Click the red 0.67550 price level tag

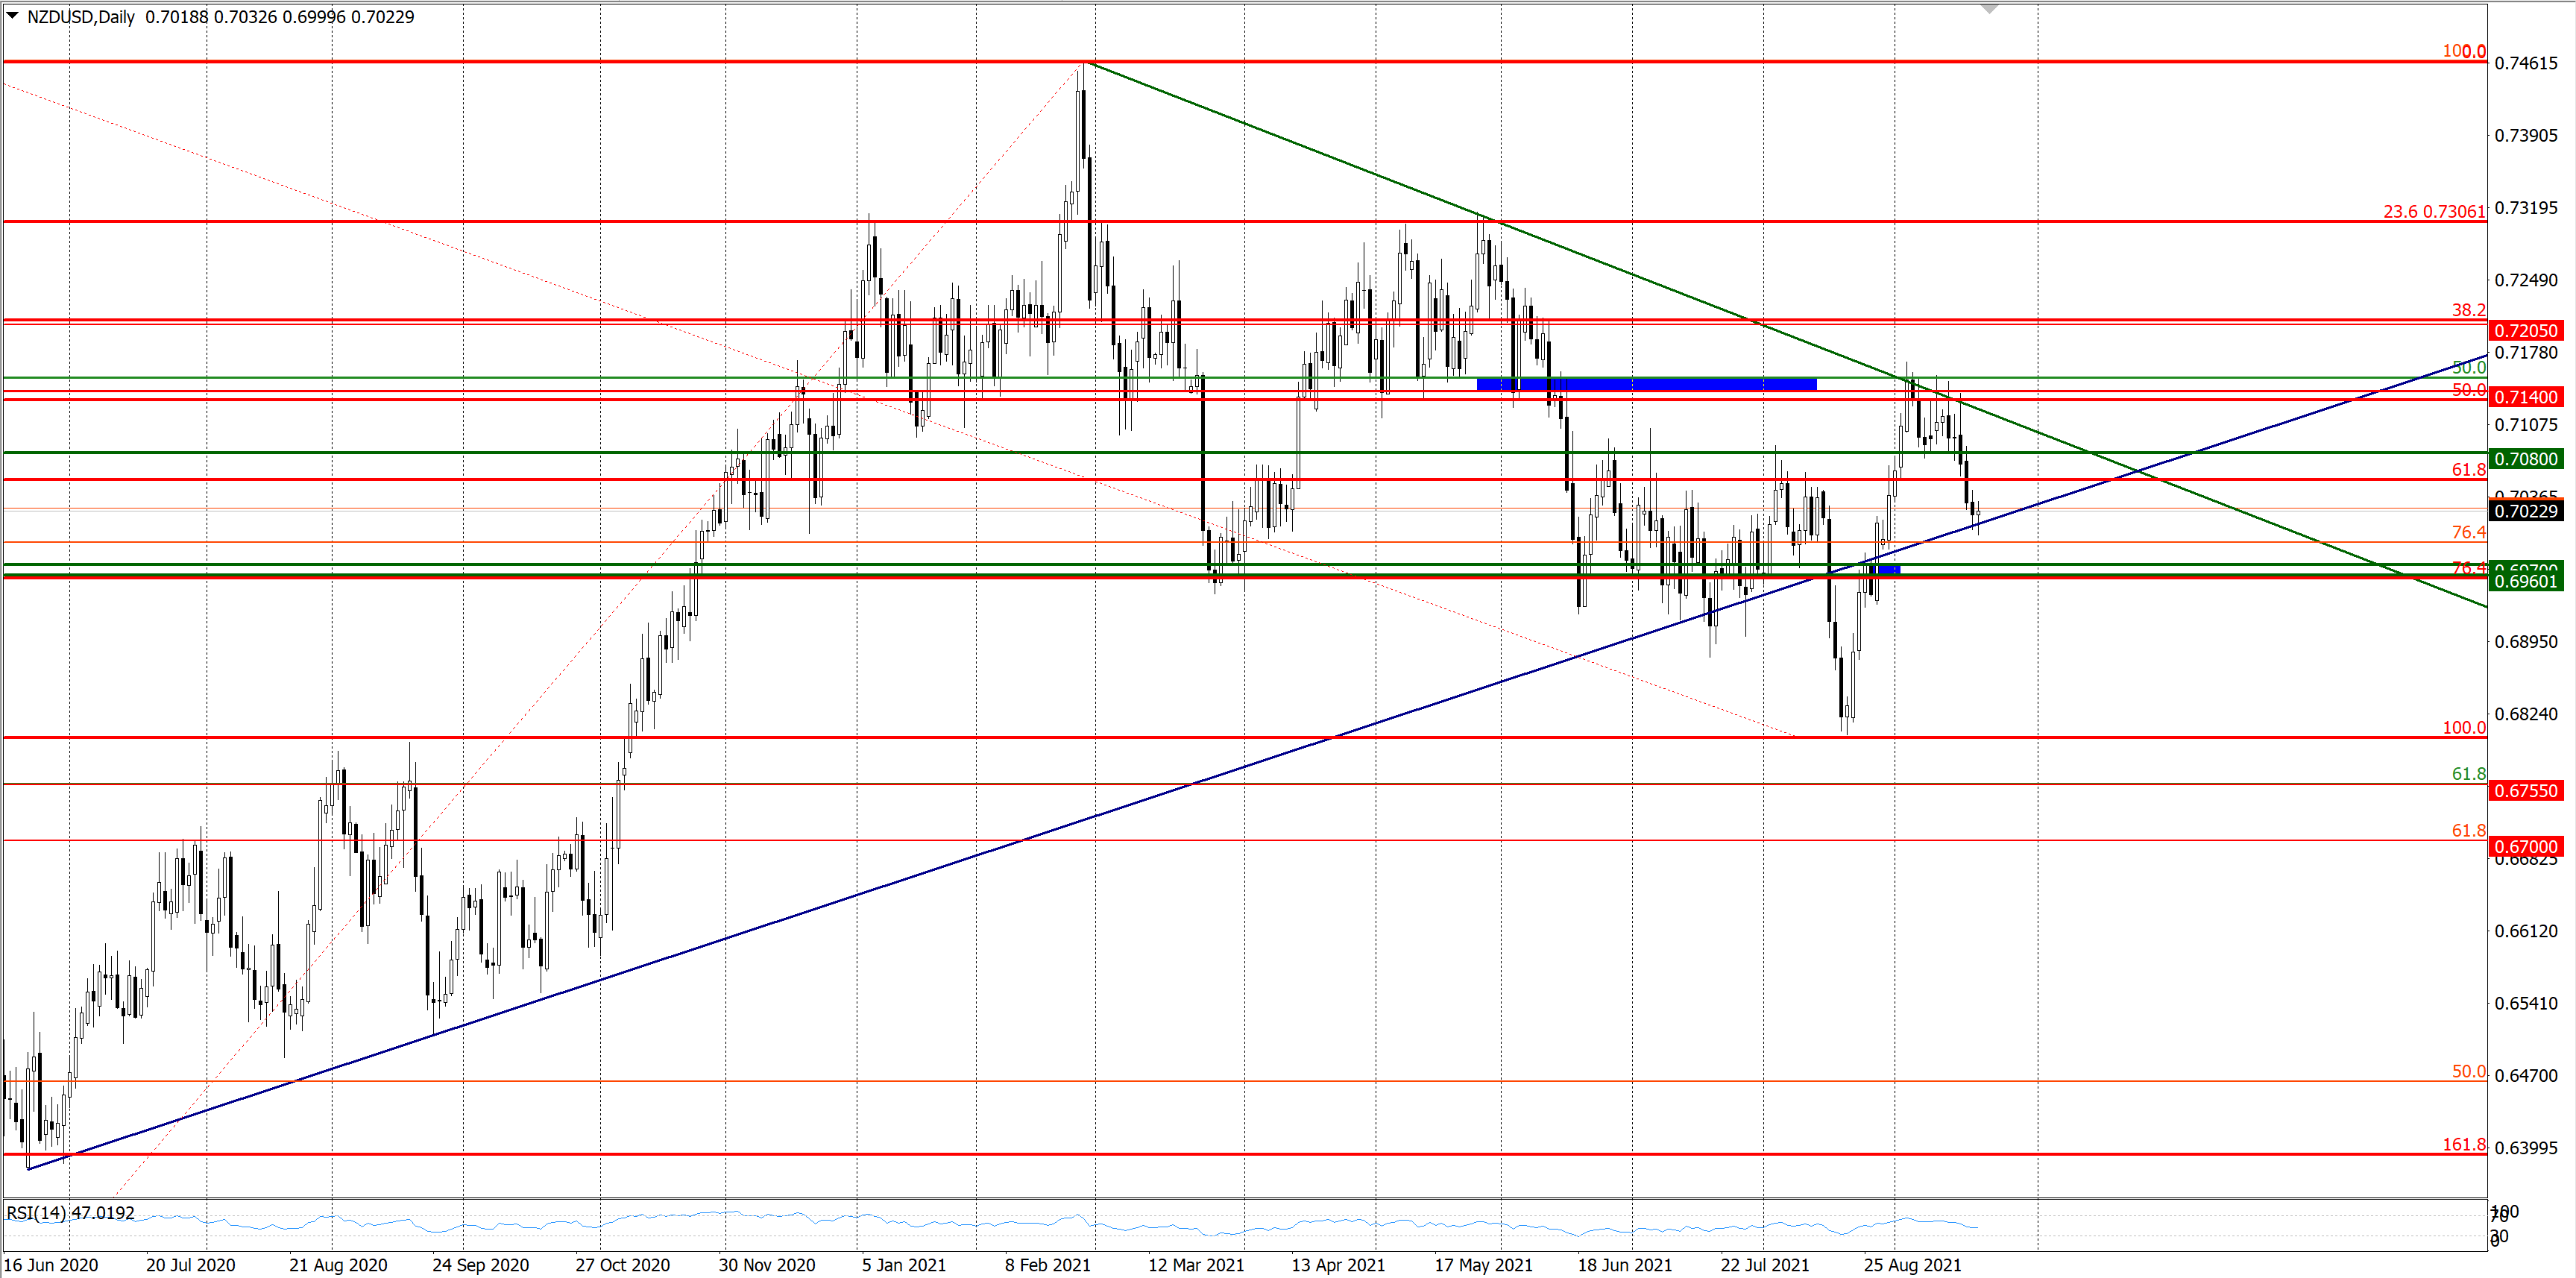coord(2525,791)
